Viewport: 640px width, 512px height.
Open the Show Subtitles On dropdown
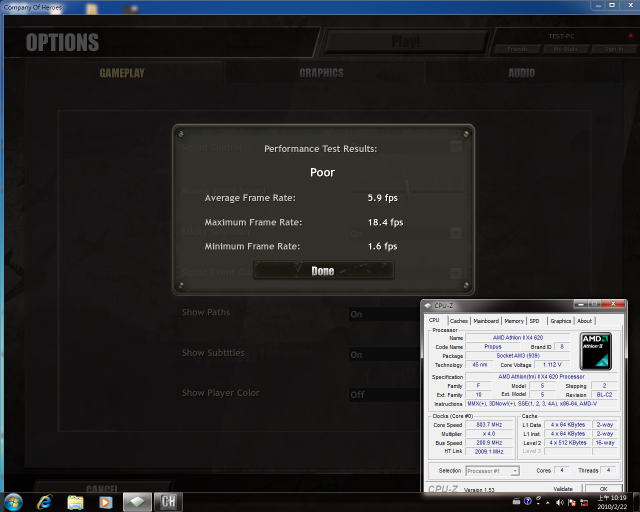click(384, 354)
